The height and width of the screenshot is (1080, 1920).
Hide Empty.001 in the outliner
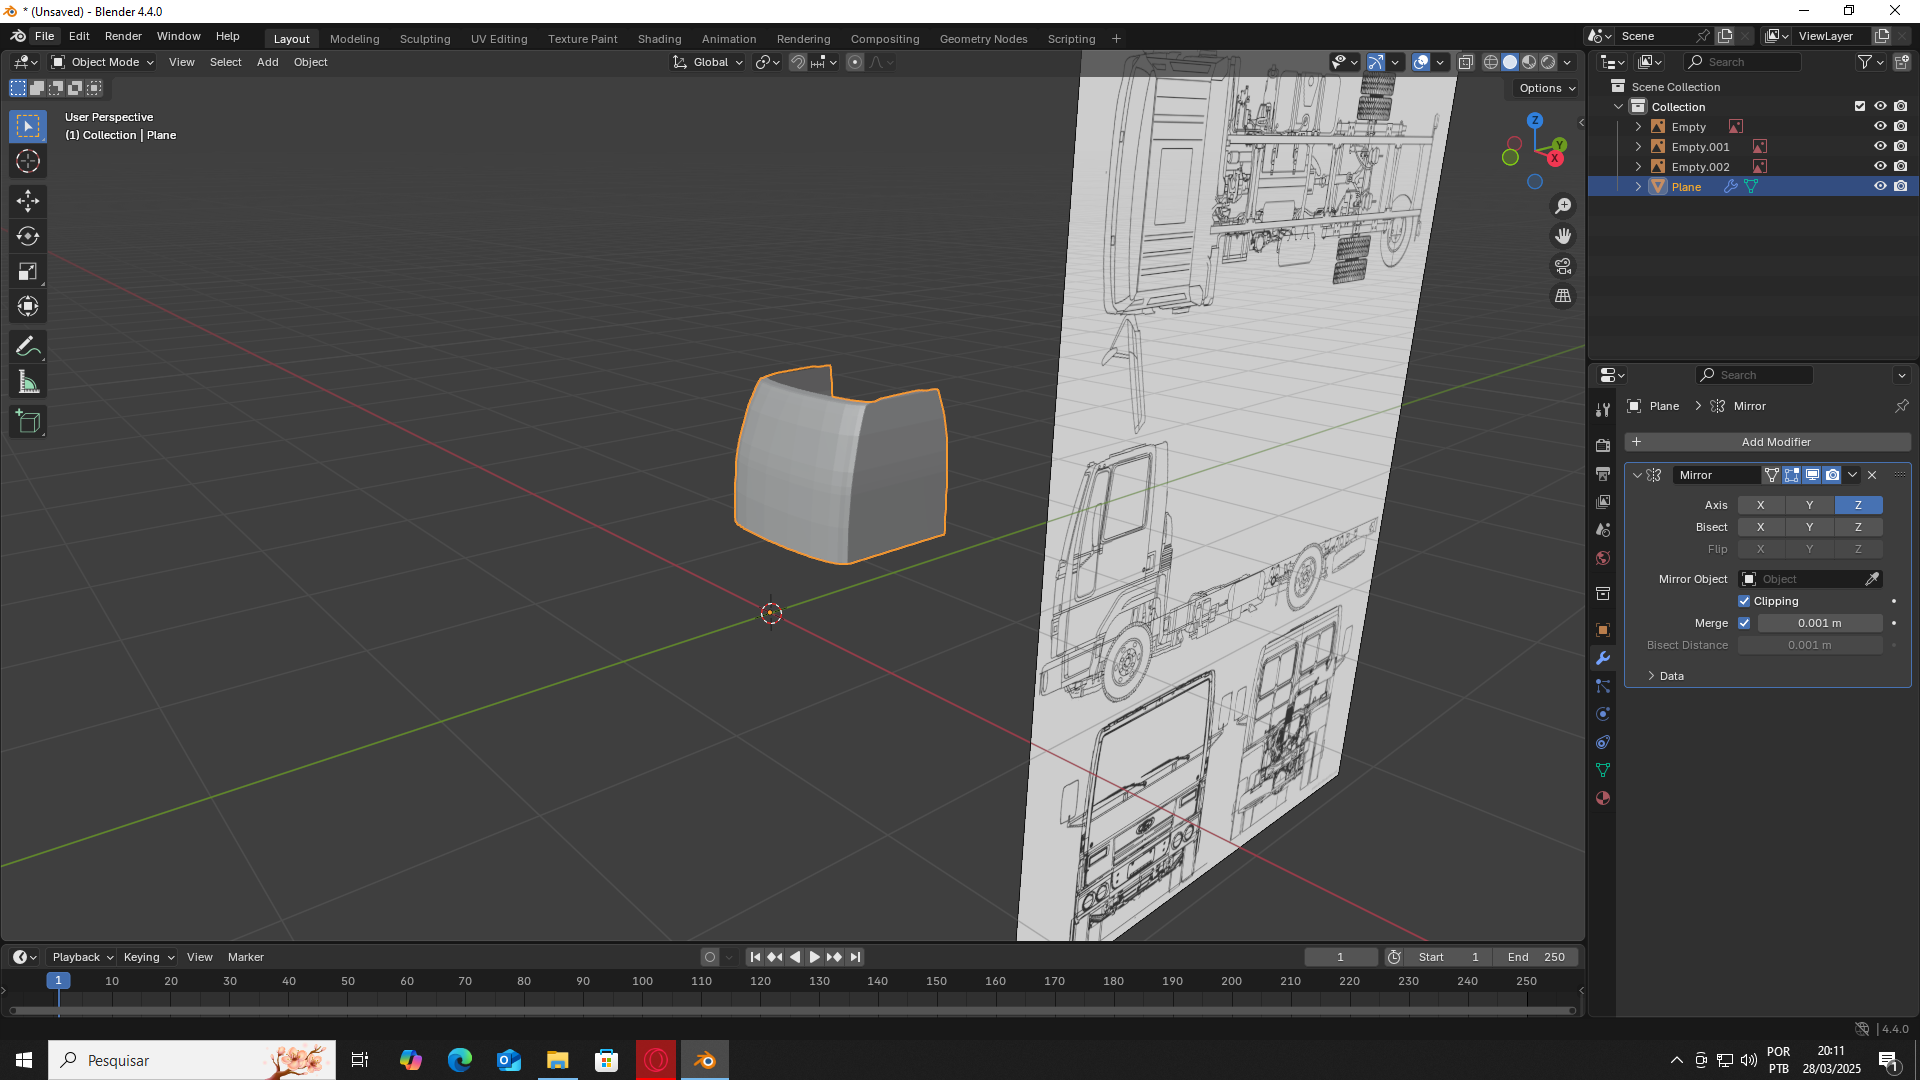[1879, 147]
